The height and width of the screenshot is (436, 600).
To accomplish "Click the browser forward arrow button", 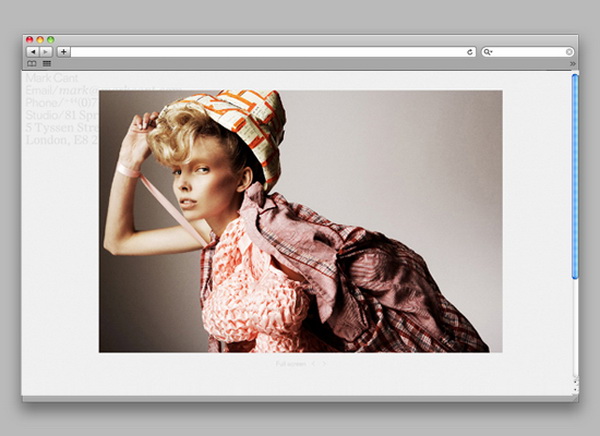I will pos(46,52).
